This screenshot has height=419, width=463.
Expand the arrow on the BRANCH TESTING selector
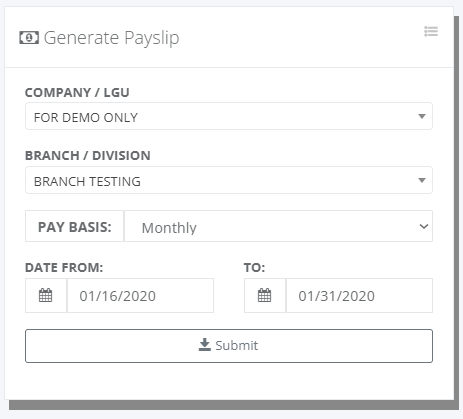click(422, 180)
